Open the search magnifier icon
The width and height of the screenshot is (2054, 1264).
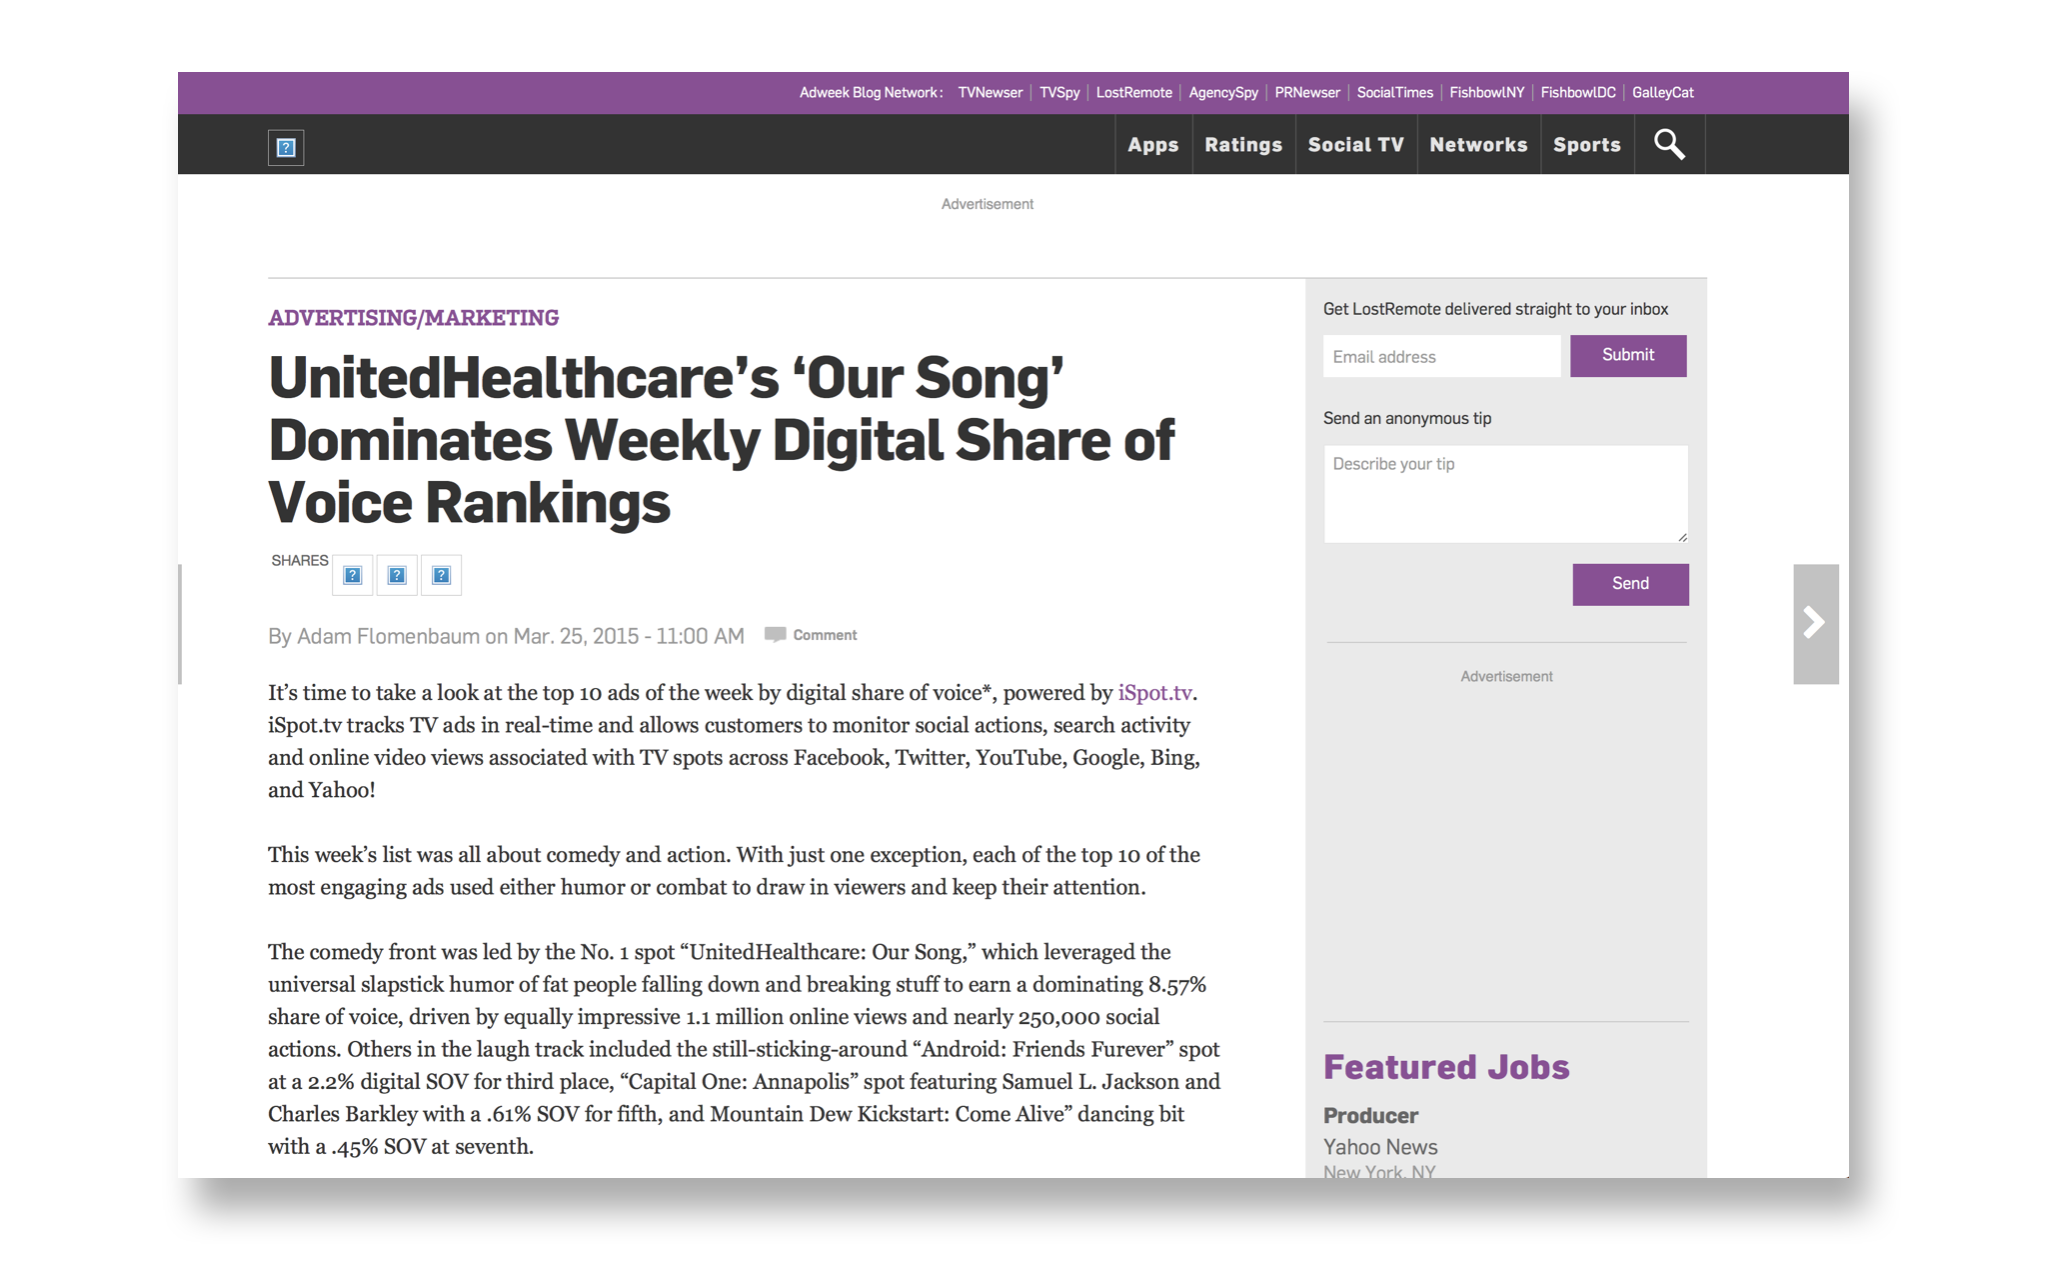click(1668, 145)
